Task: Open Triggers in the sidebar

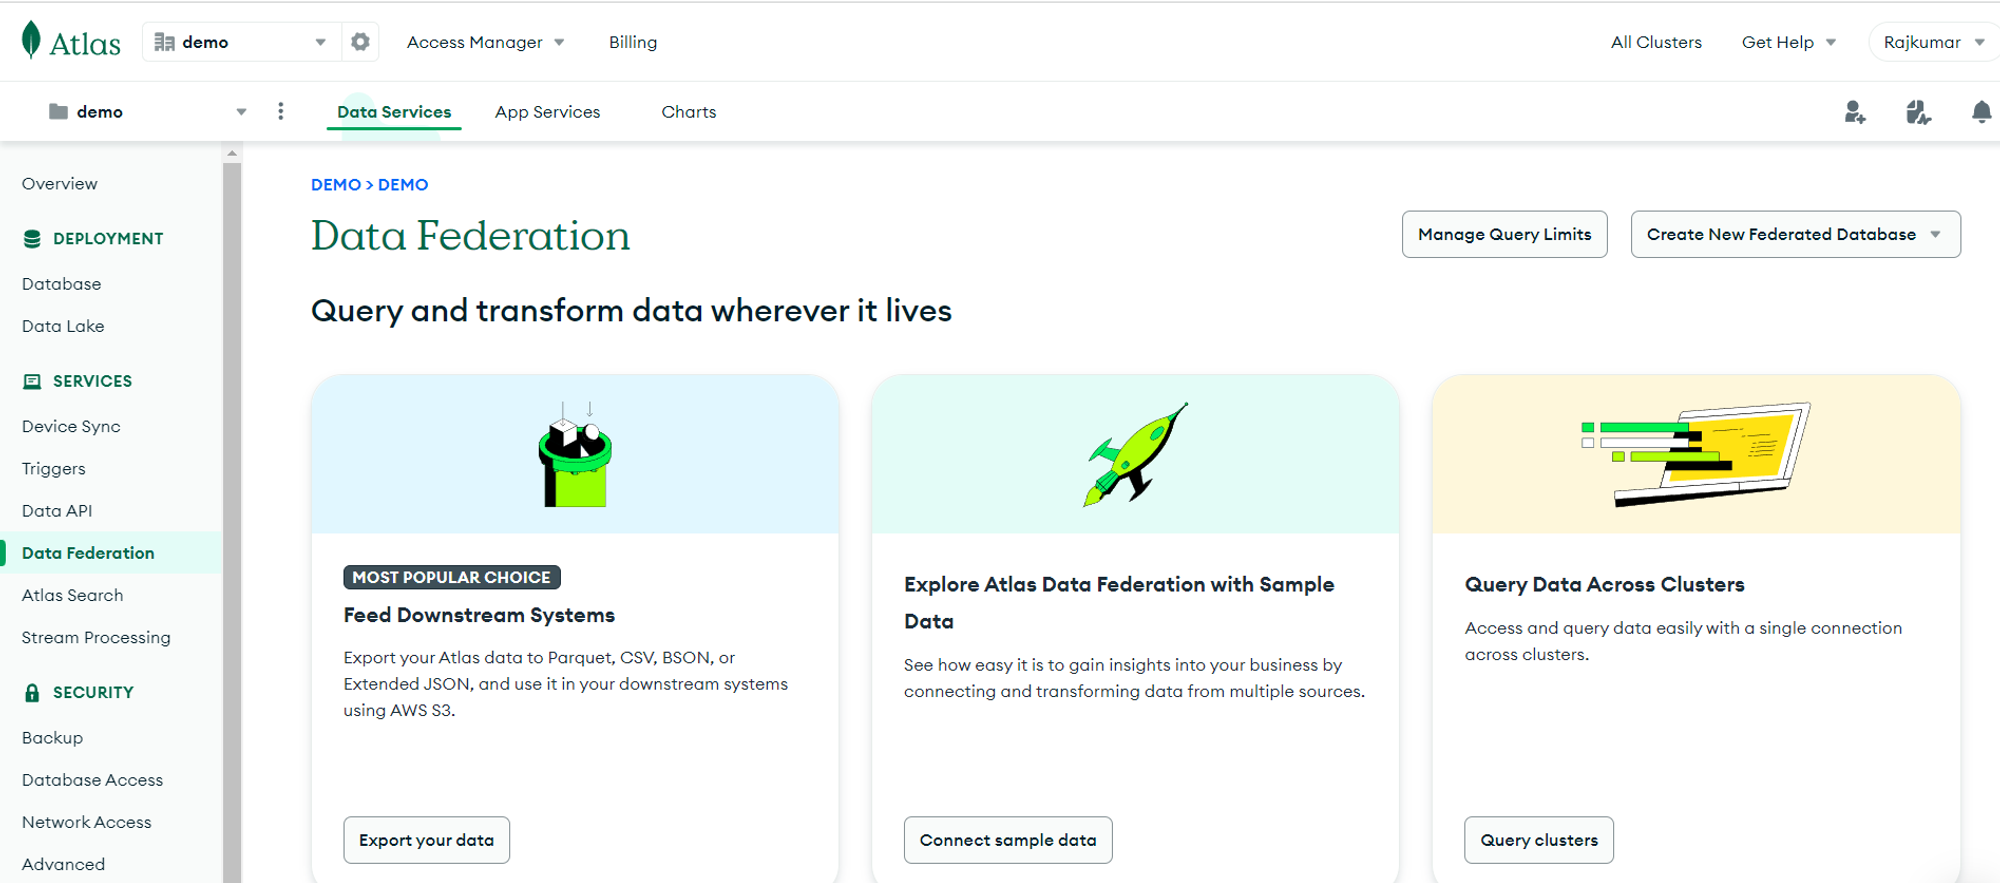Action: [x=54, y=469]
